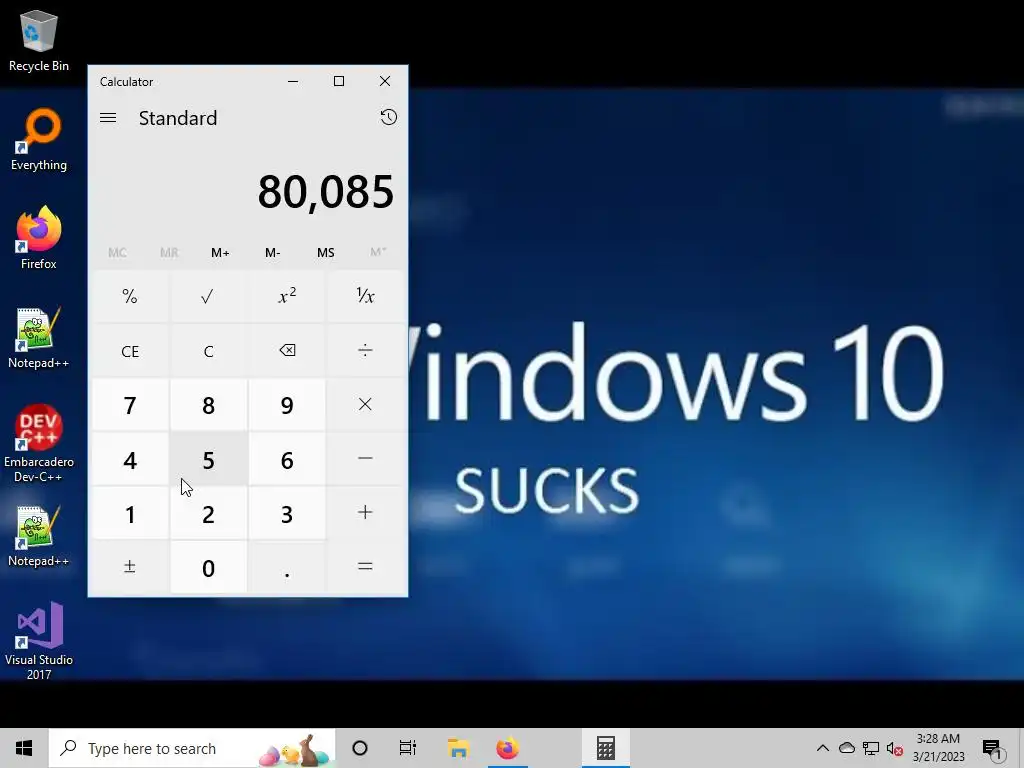Open the Calculator navigation hamburger menu
Image resolution: width=1024 pixels, height=768 pixels.
coord(108,118)
